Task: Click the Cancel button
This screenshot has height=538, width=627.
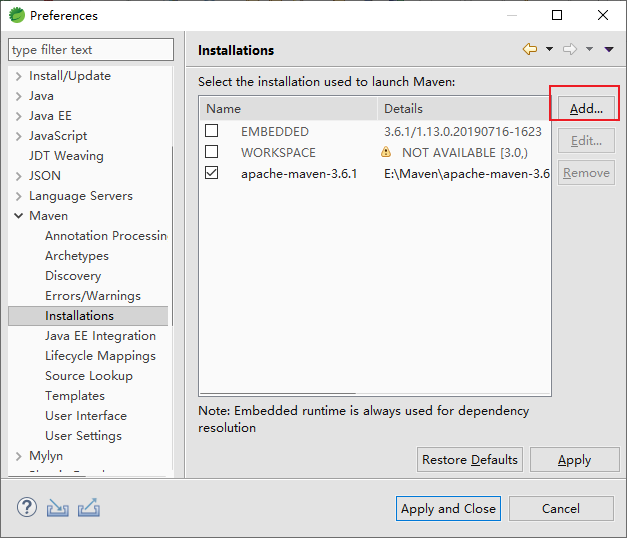Action: 561,508
